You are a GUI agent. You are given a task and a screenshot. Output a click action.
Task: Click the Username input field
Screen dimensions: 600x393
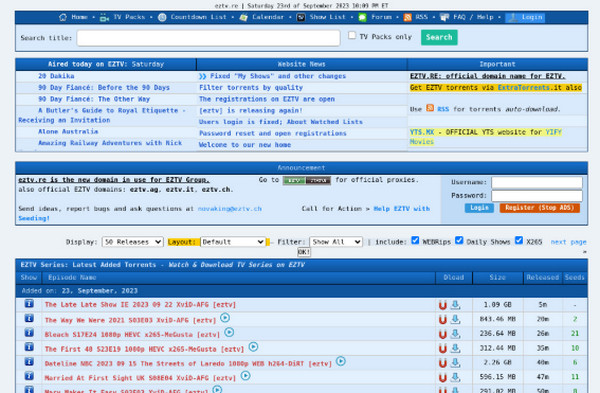537,182
